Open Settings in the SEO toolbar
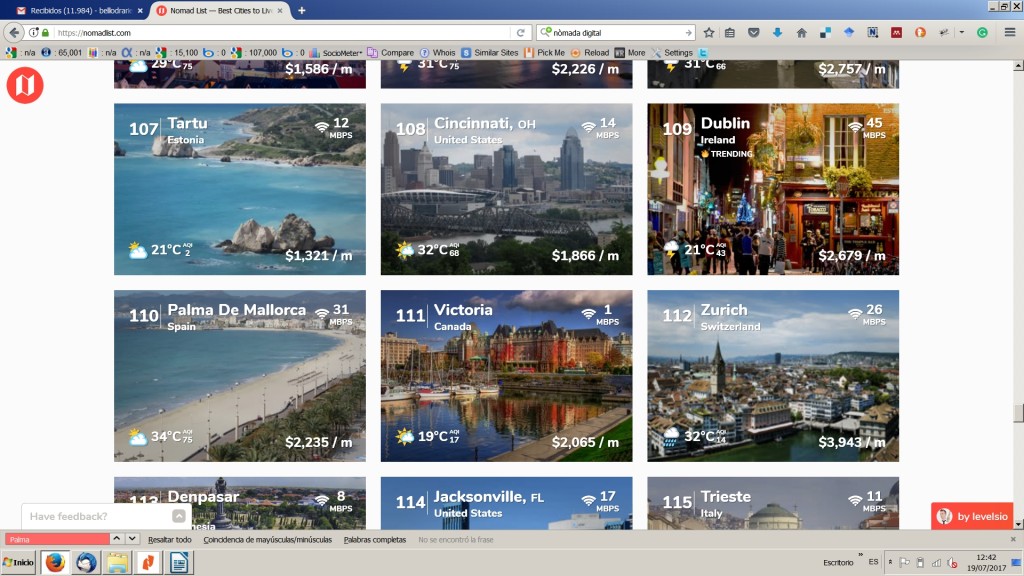 pyautogui.click(x=672, y=53)
